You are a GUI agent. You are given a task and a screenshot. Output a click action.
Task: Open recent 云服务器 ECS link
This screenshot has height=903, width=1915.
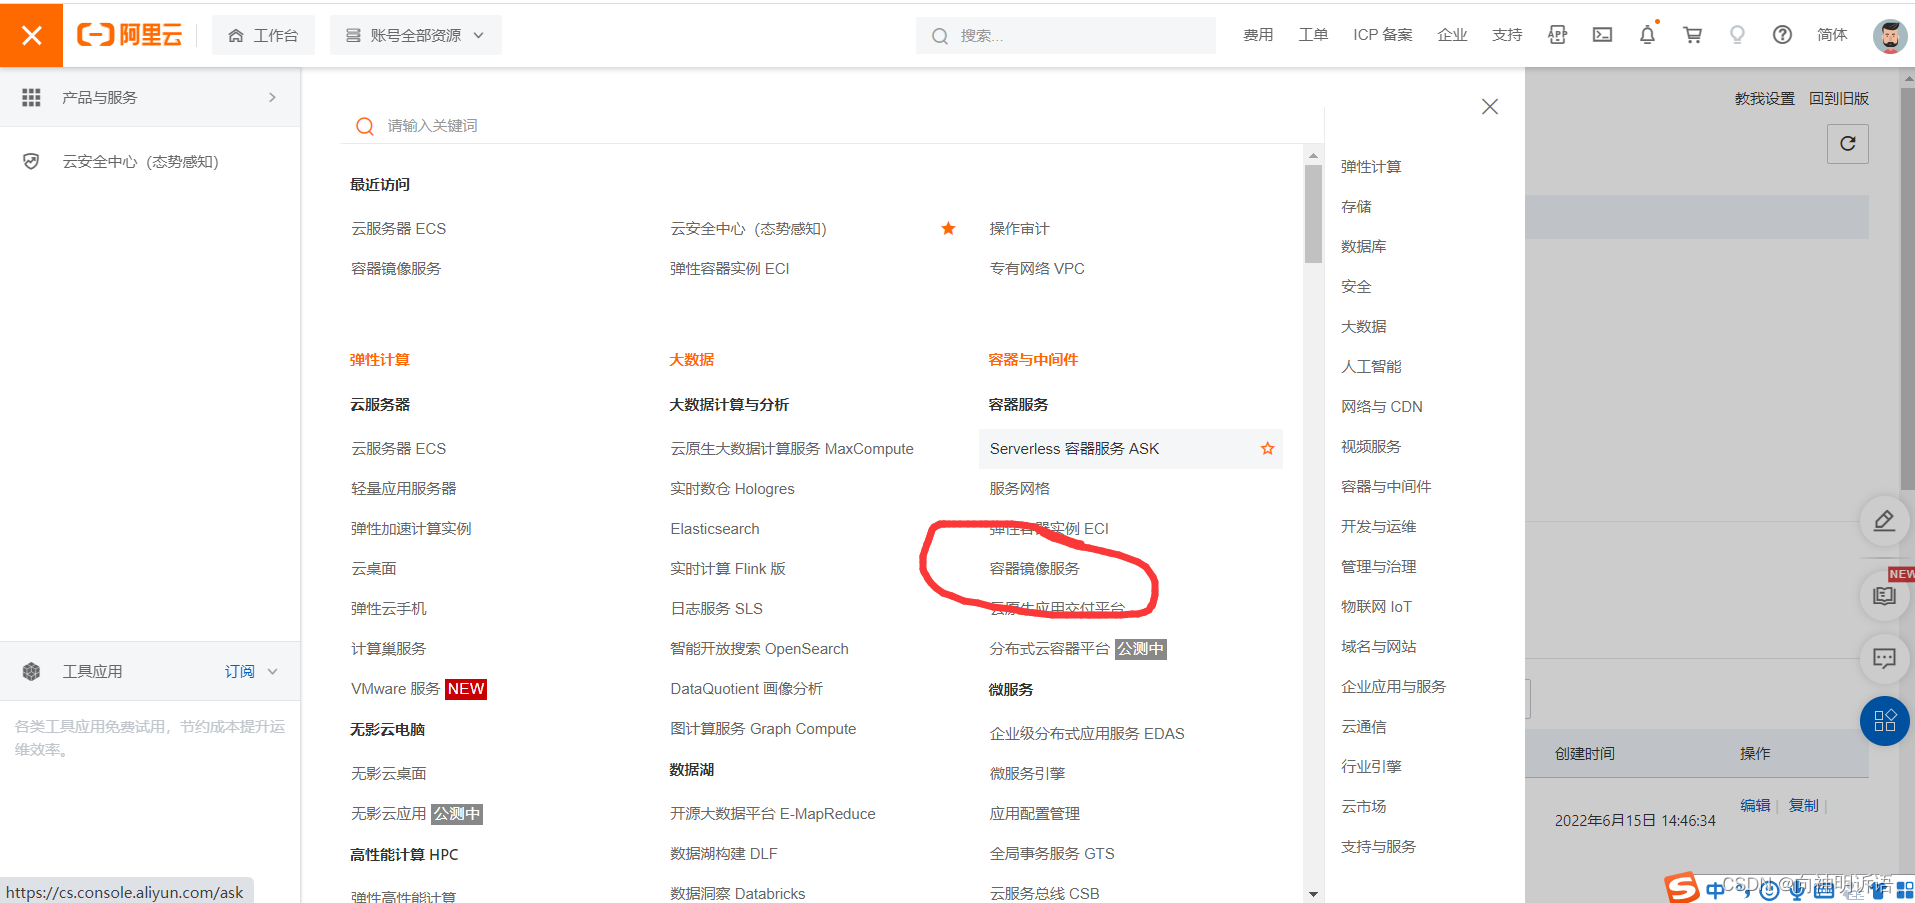point(398,228)
